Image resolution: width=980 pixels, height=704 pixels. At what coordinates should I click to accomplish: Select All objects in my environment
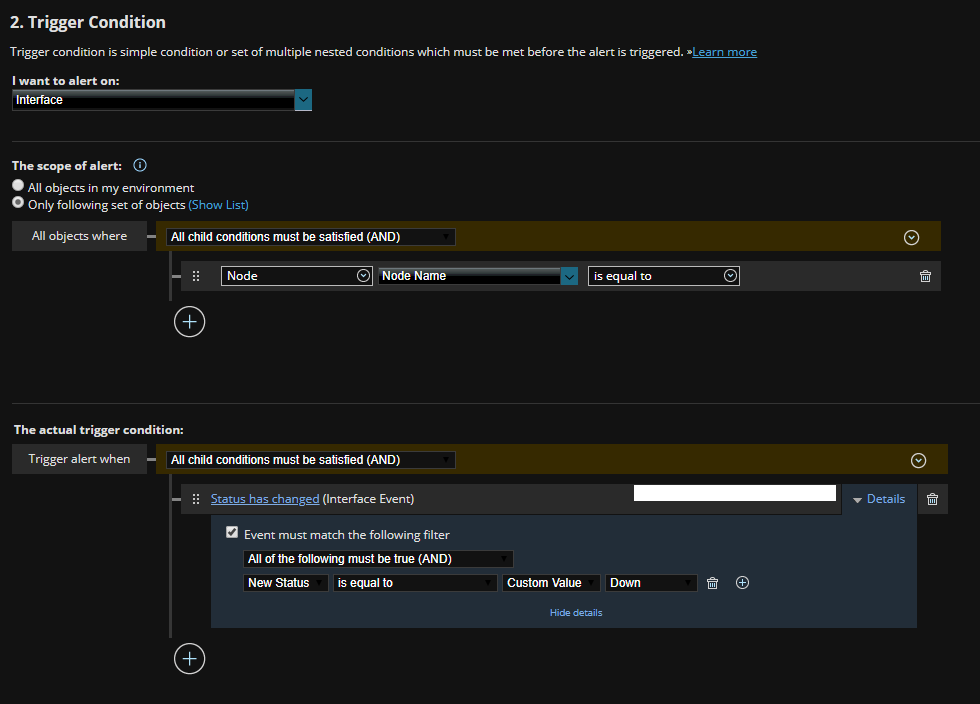pyautogui.click(x=19, y=187)
